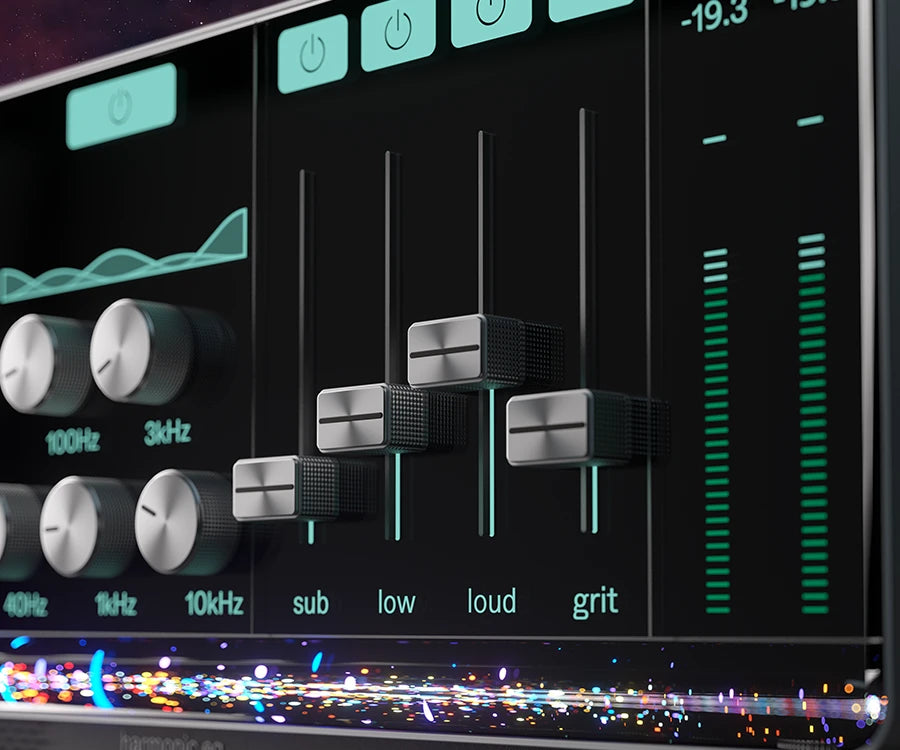Click the EQ frequency curve display
The height and width of the screenshot is (750, 900).
(x=130, y=262)
